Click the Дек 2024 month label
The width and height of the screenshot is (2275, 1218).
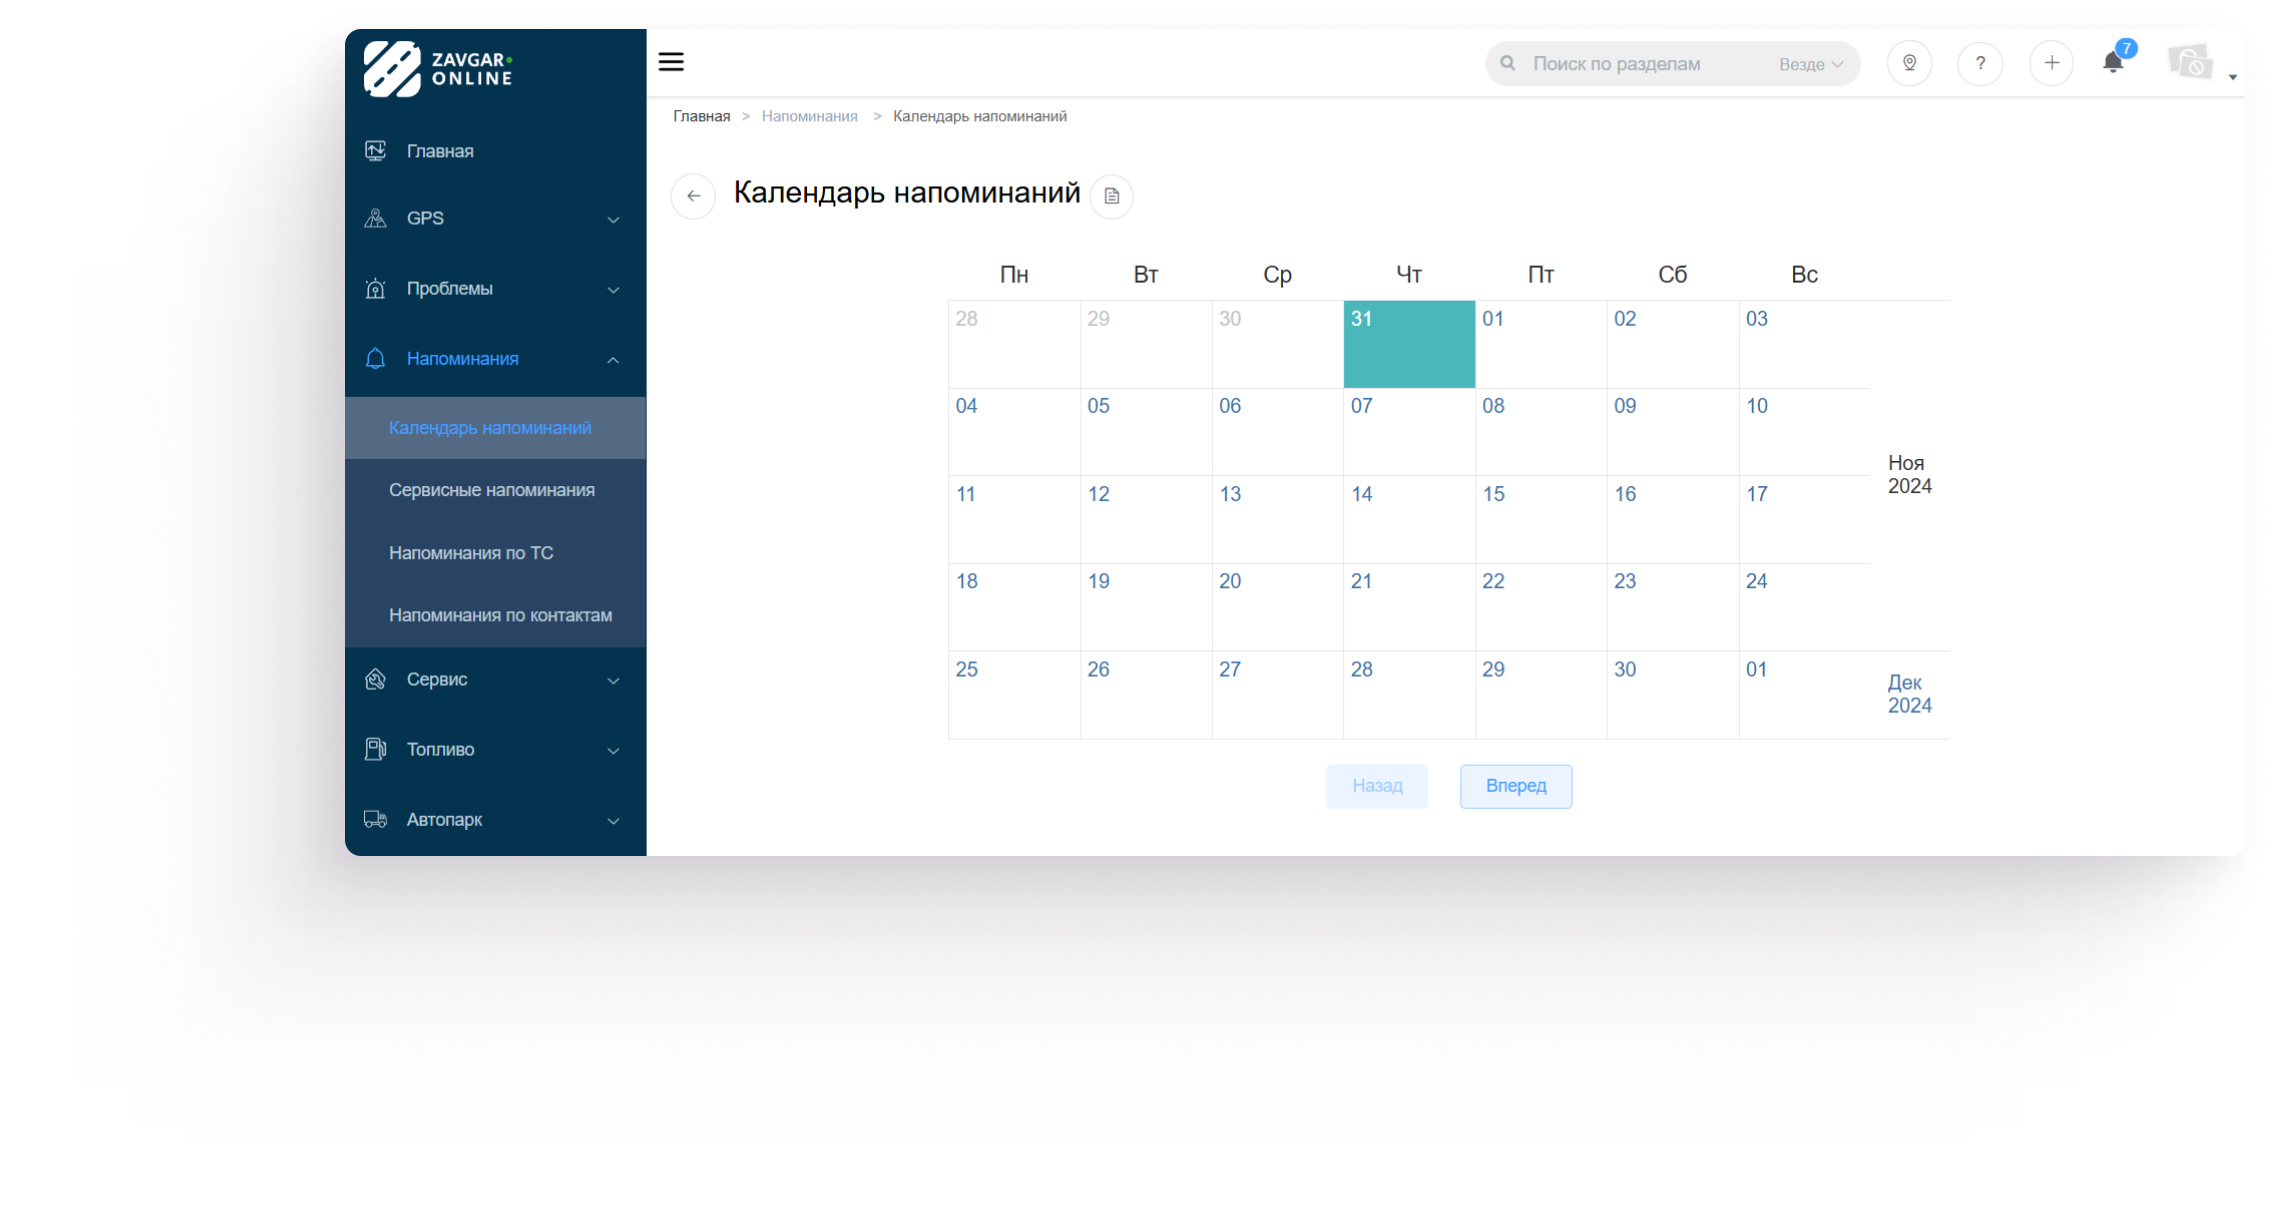(1908, 694)
